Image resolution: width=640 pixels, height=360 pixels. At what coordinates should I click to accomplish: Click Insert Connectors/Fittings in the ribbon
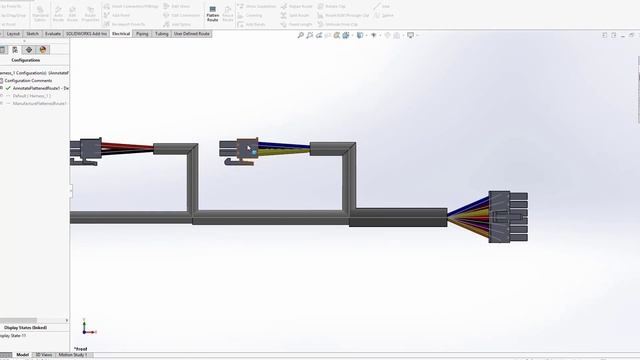click(x=131, y=6)
